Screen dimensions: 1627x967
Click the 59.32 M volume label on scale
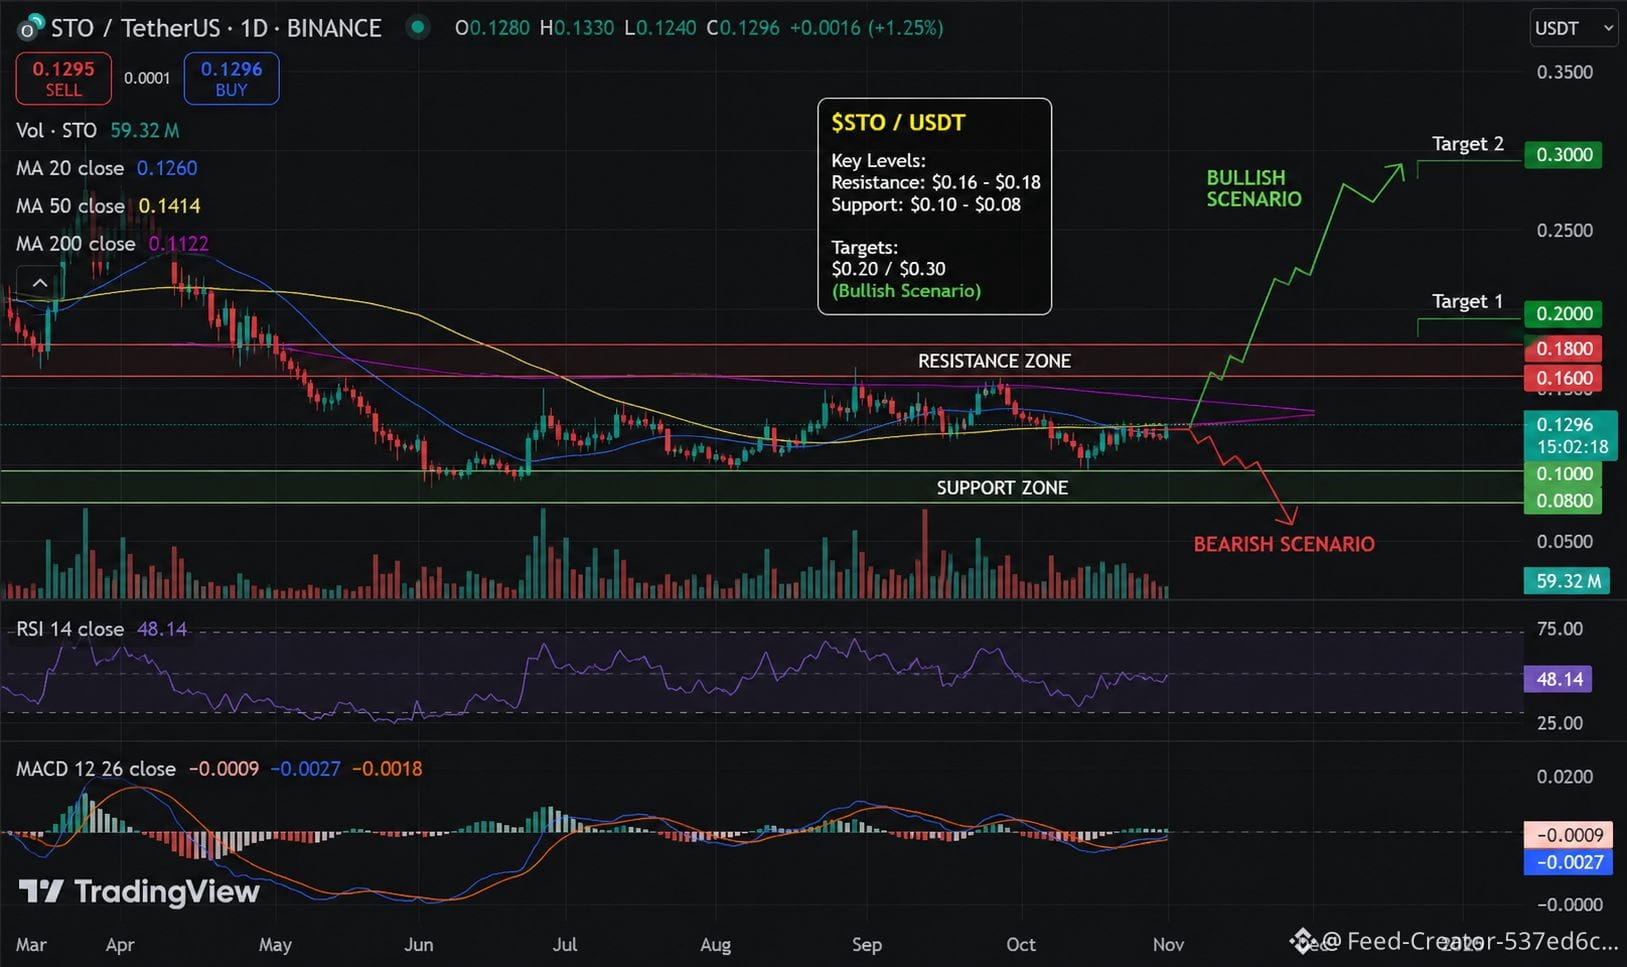click(x=1567, y=581)
